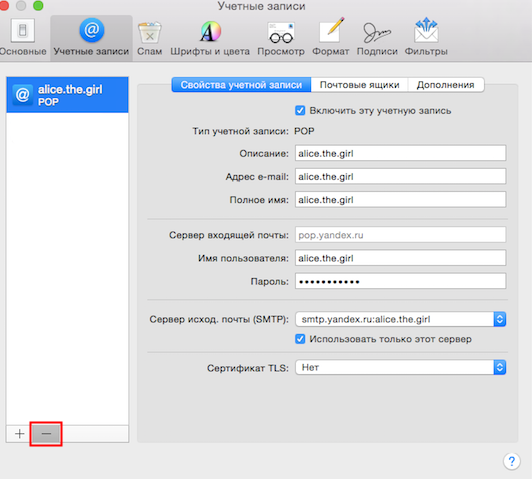The width and height of the screenshot is (532, 479).
Task: Switch to the Дополнения tab
Action: click(x=446, y=85)
